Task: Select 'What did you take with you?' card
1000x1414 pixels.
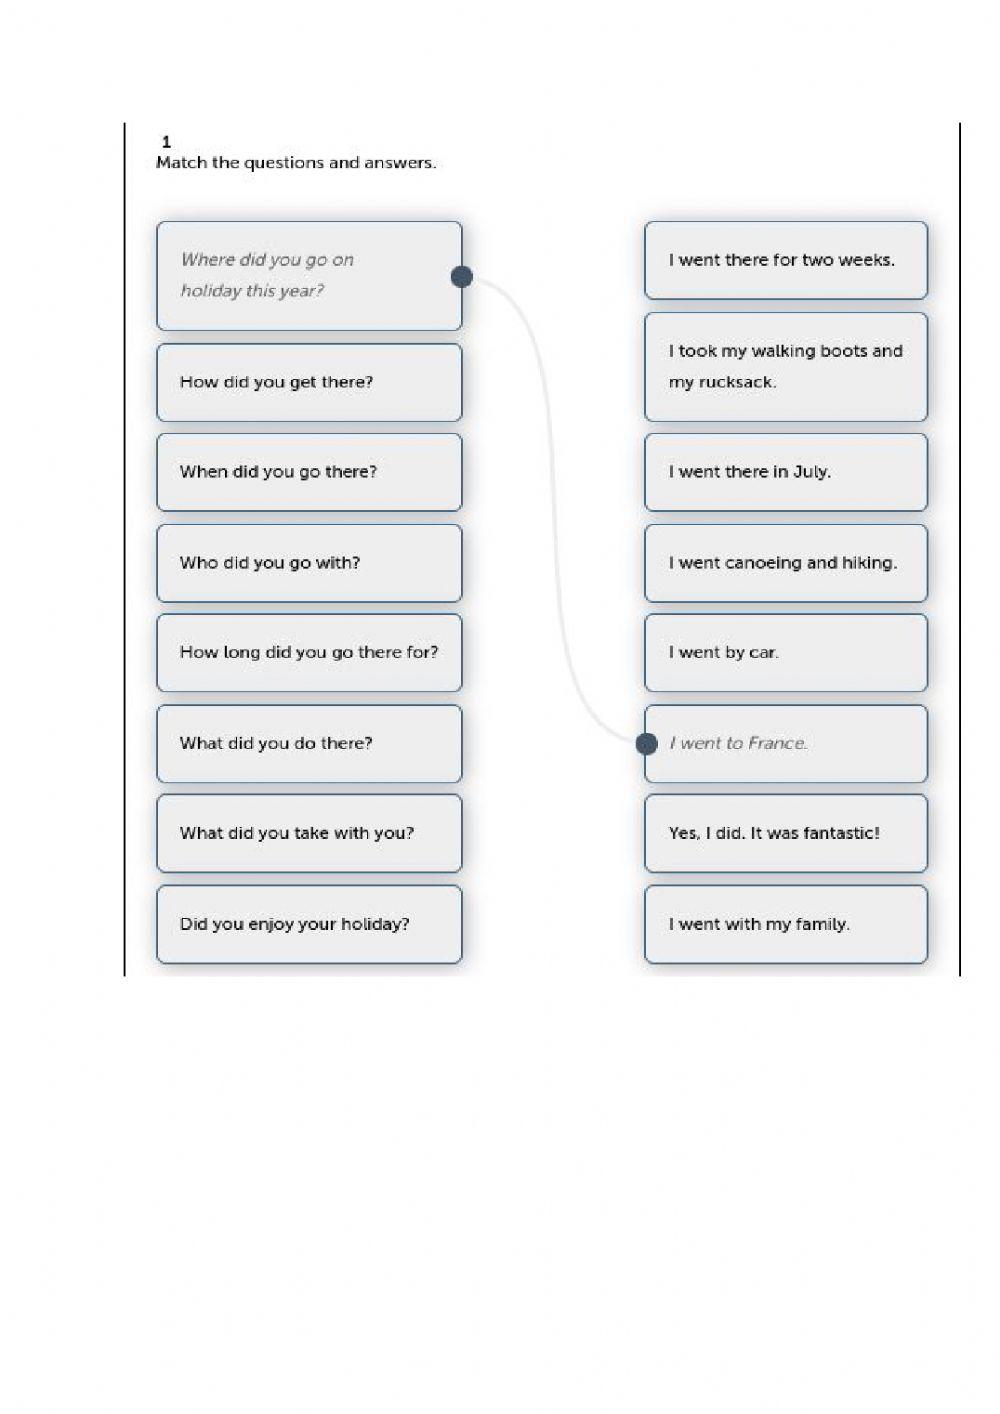Action: pyautogui.click(x=309, y=833)
